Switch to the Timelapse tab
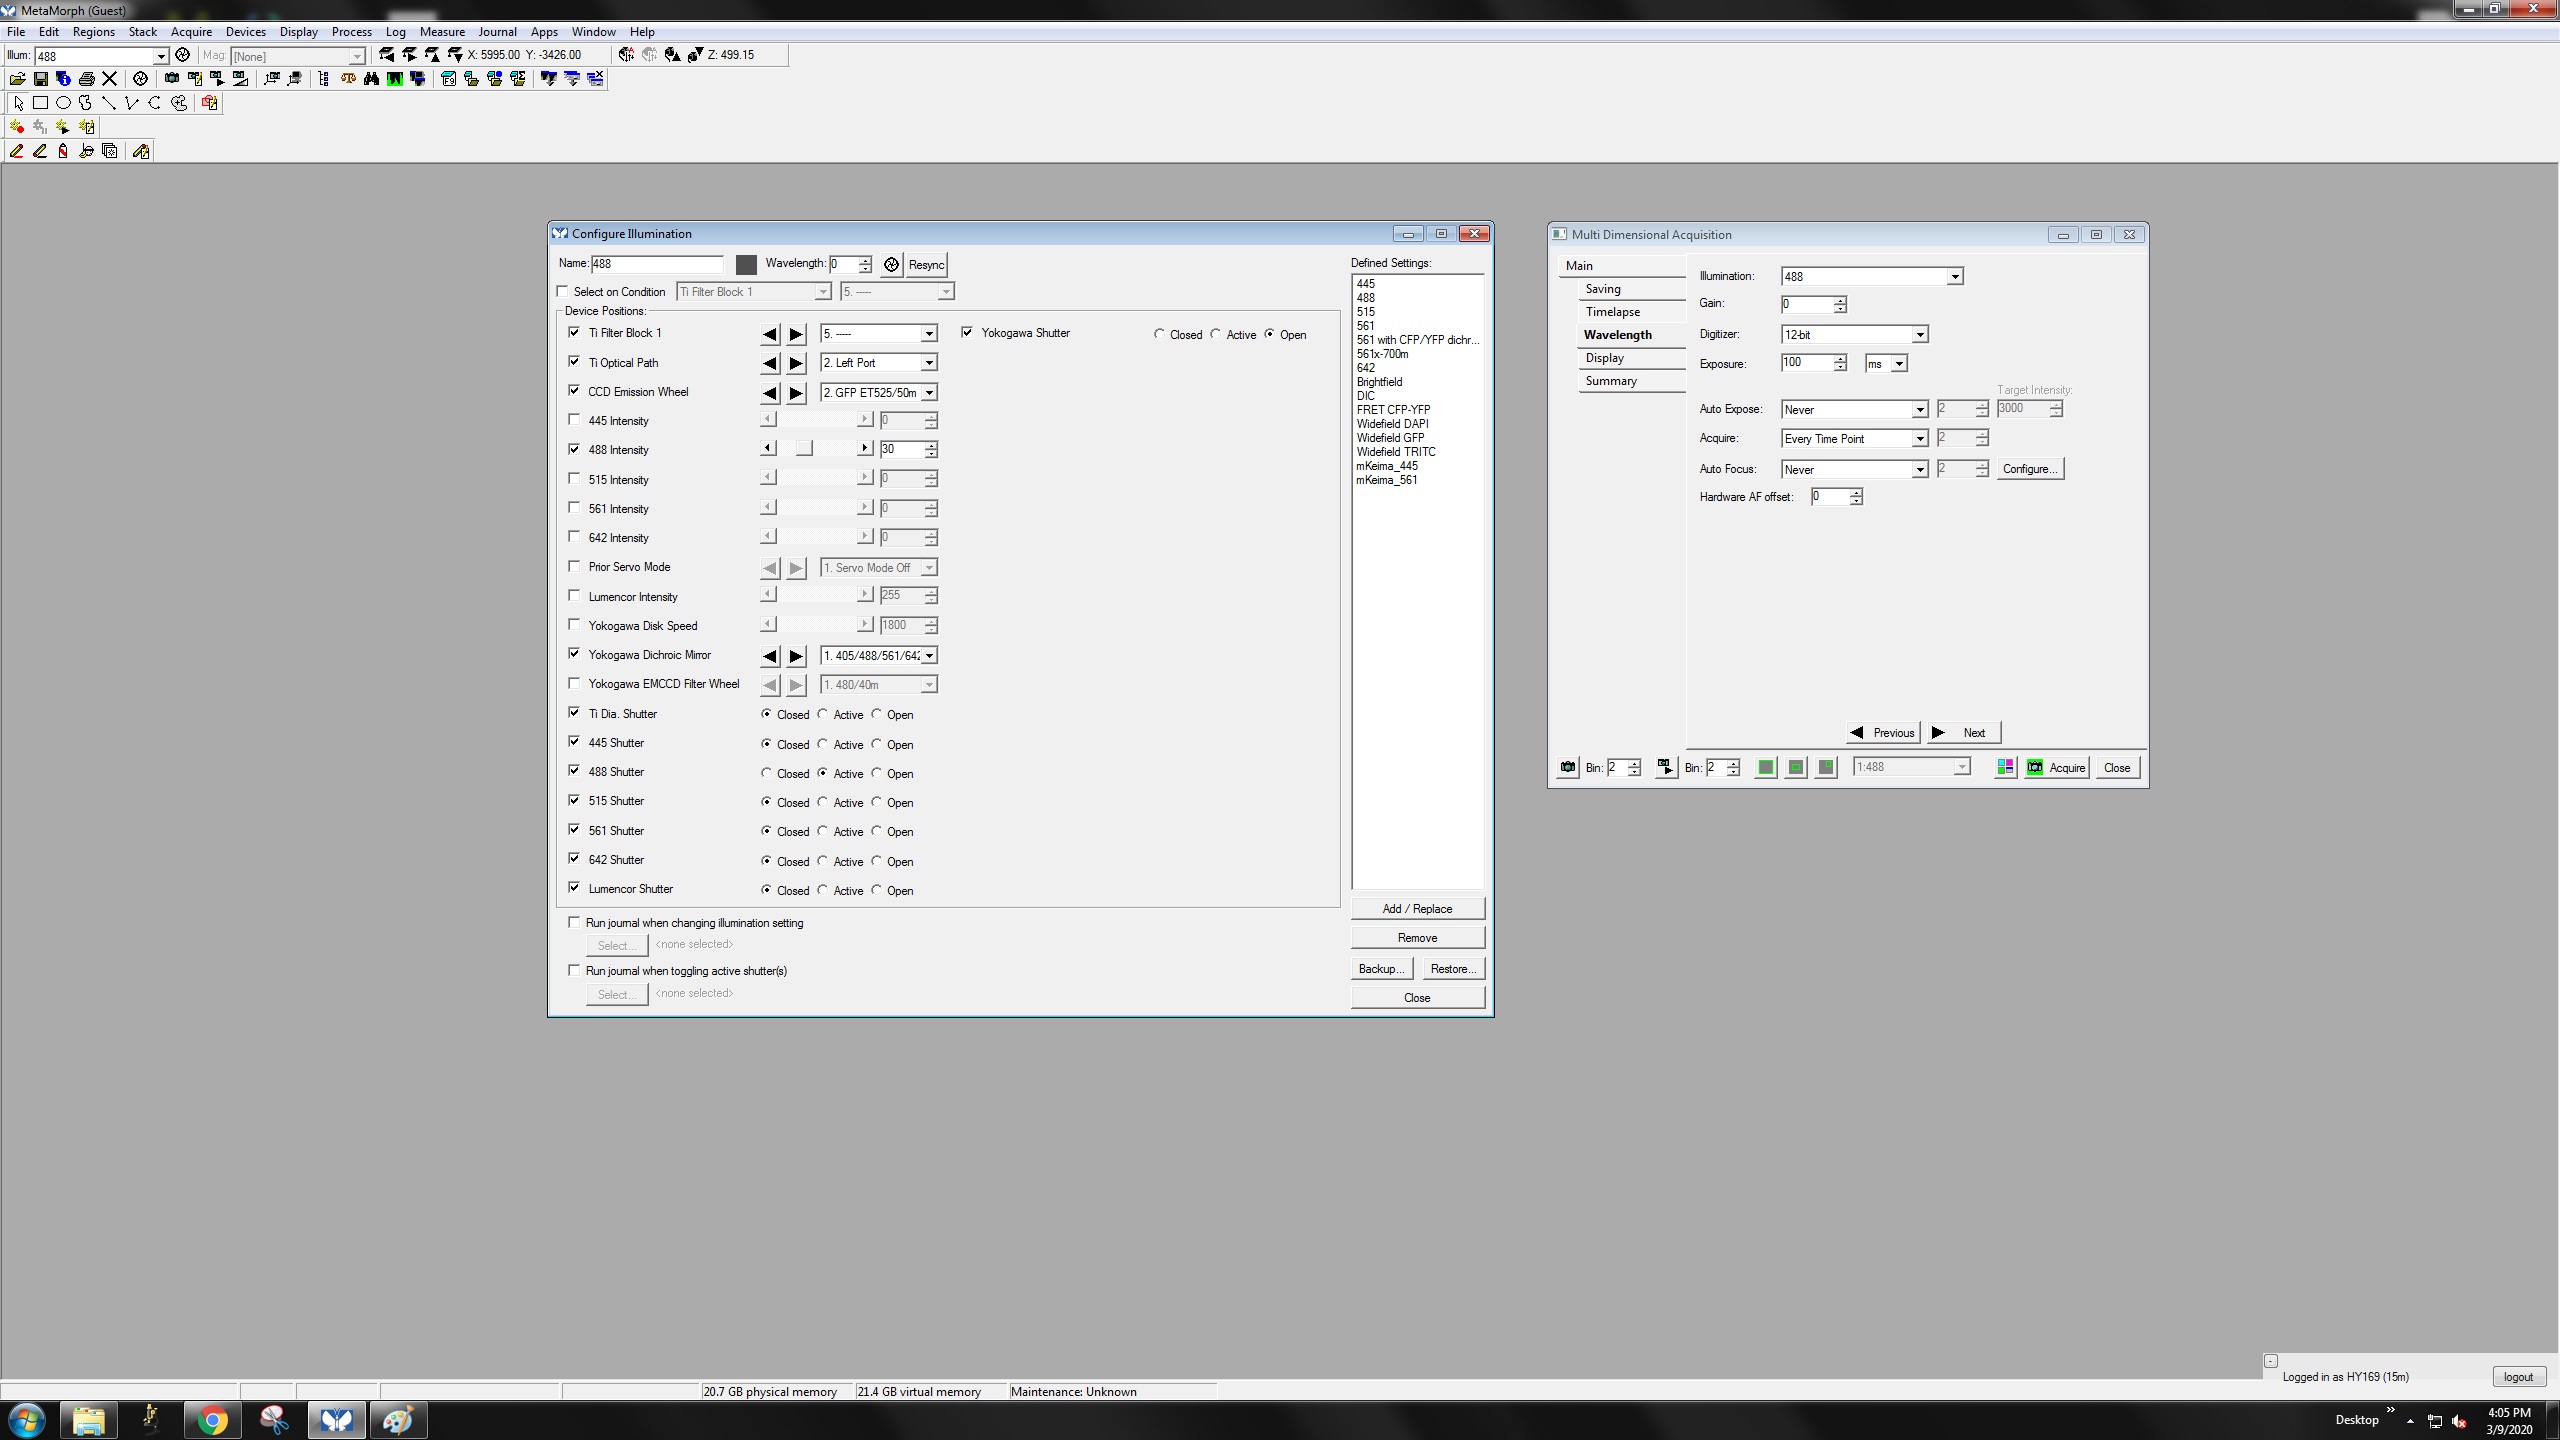This screenshot has height=1440, width=2560. pos(1612,312)
